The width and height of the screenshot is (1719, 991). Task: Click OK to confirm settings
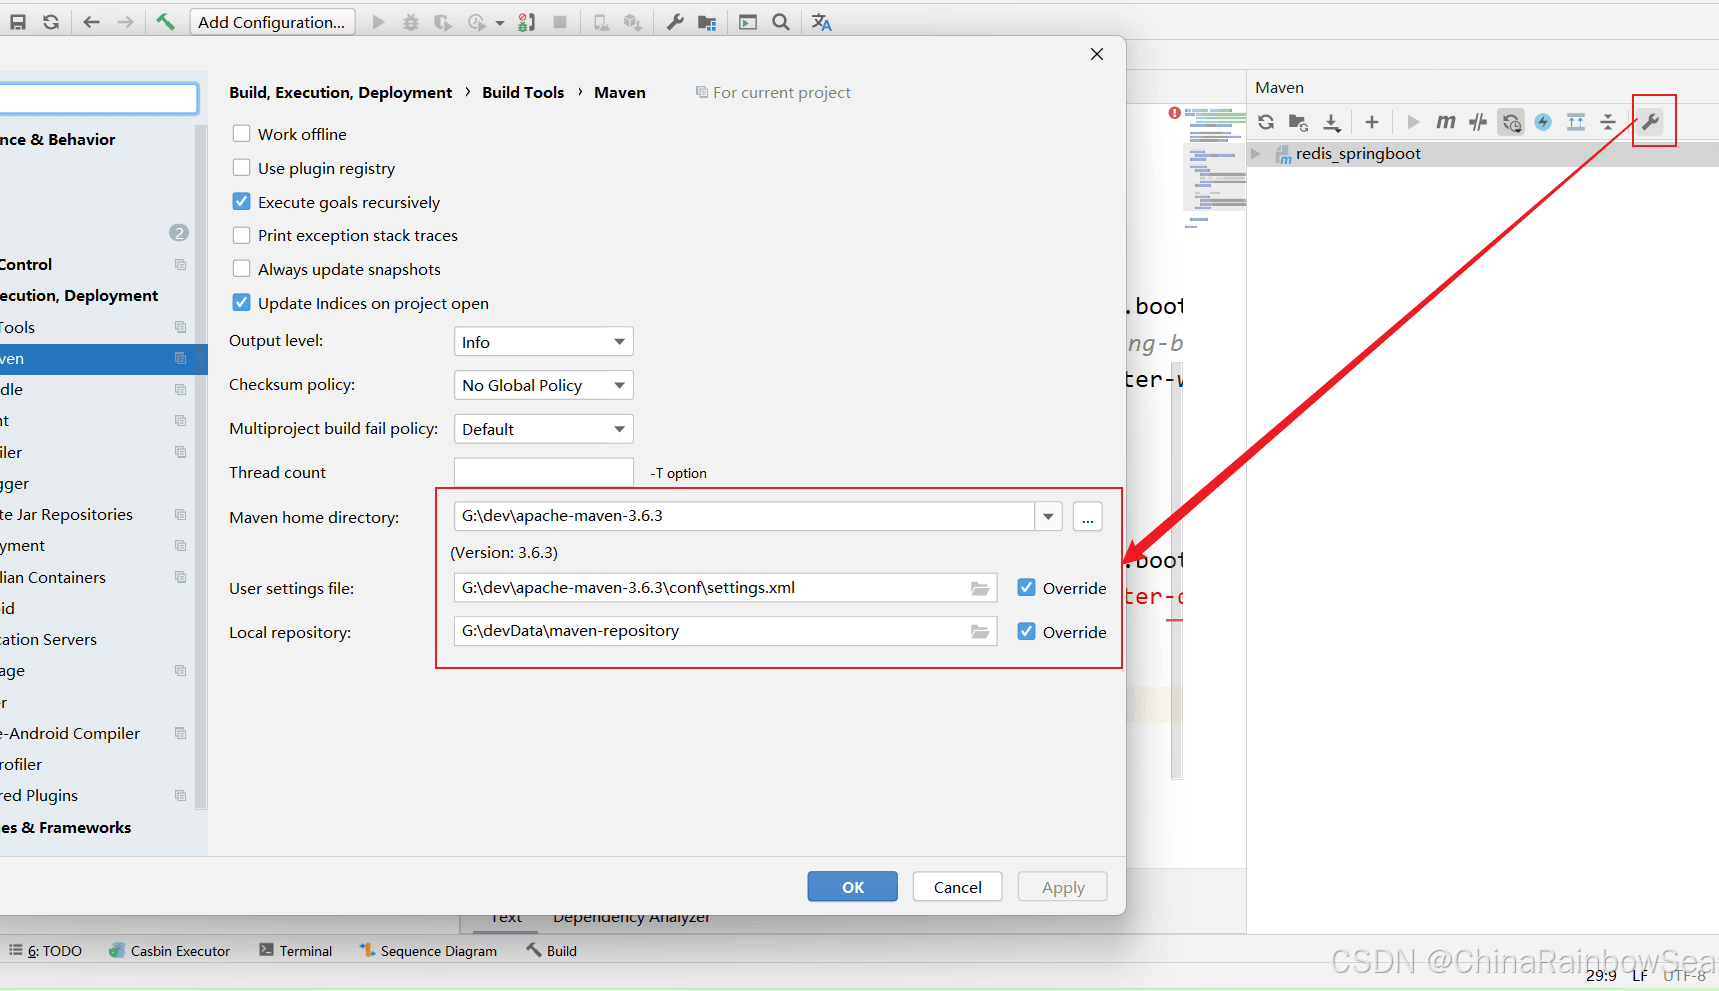point(853,887)
